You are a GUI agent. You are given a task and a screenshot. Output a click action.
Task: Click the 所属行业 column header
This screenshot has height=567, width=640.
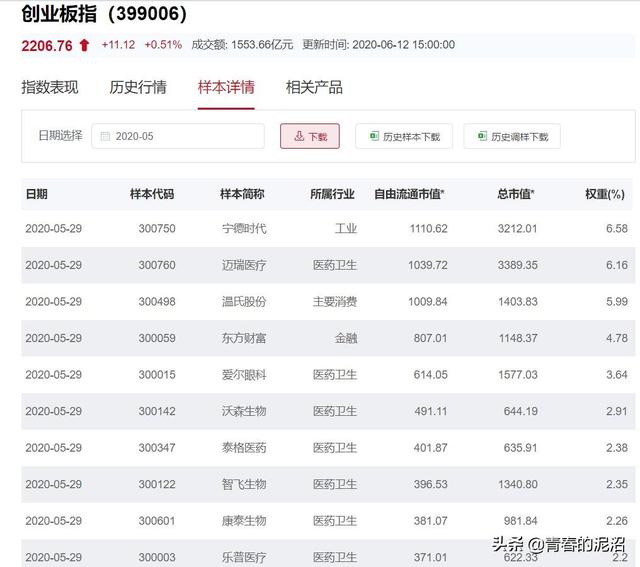332,194
